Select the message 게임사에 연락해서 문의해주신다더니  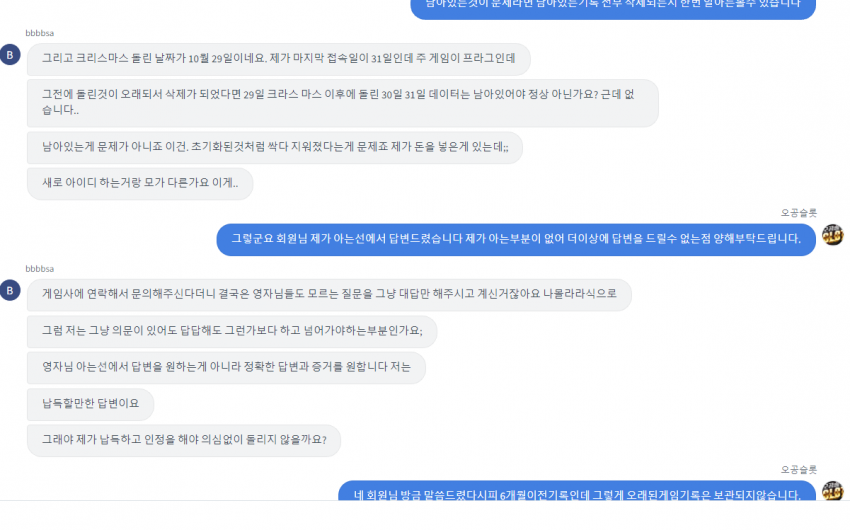coord(329,295)
